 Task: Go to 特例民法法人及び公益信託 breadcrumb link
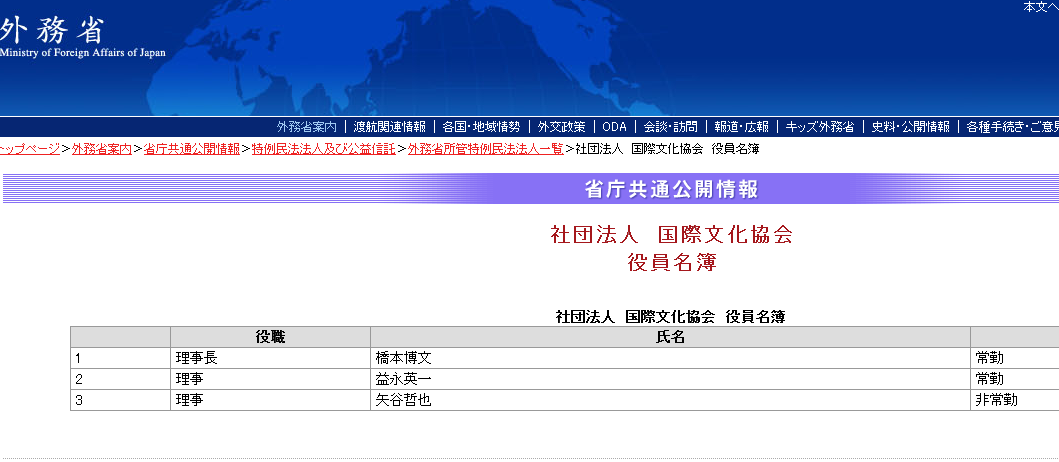[324, 150]
